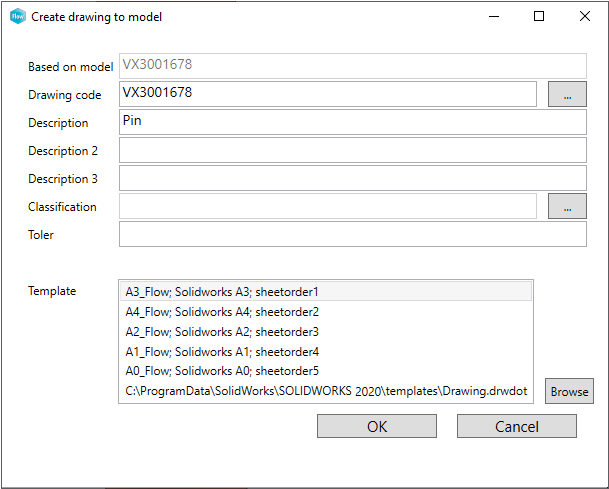
Task: Click the Classification text field
Action: click(x=328, y=206)
